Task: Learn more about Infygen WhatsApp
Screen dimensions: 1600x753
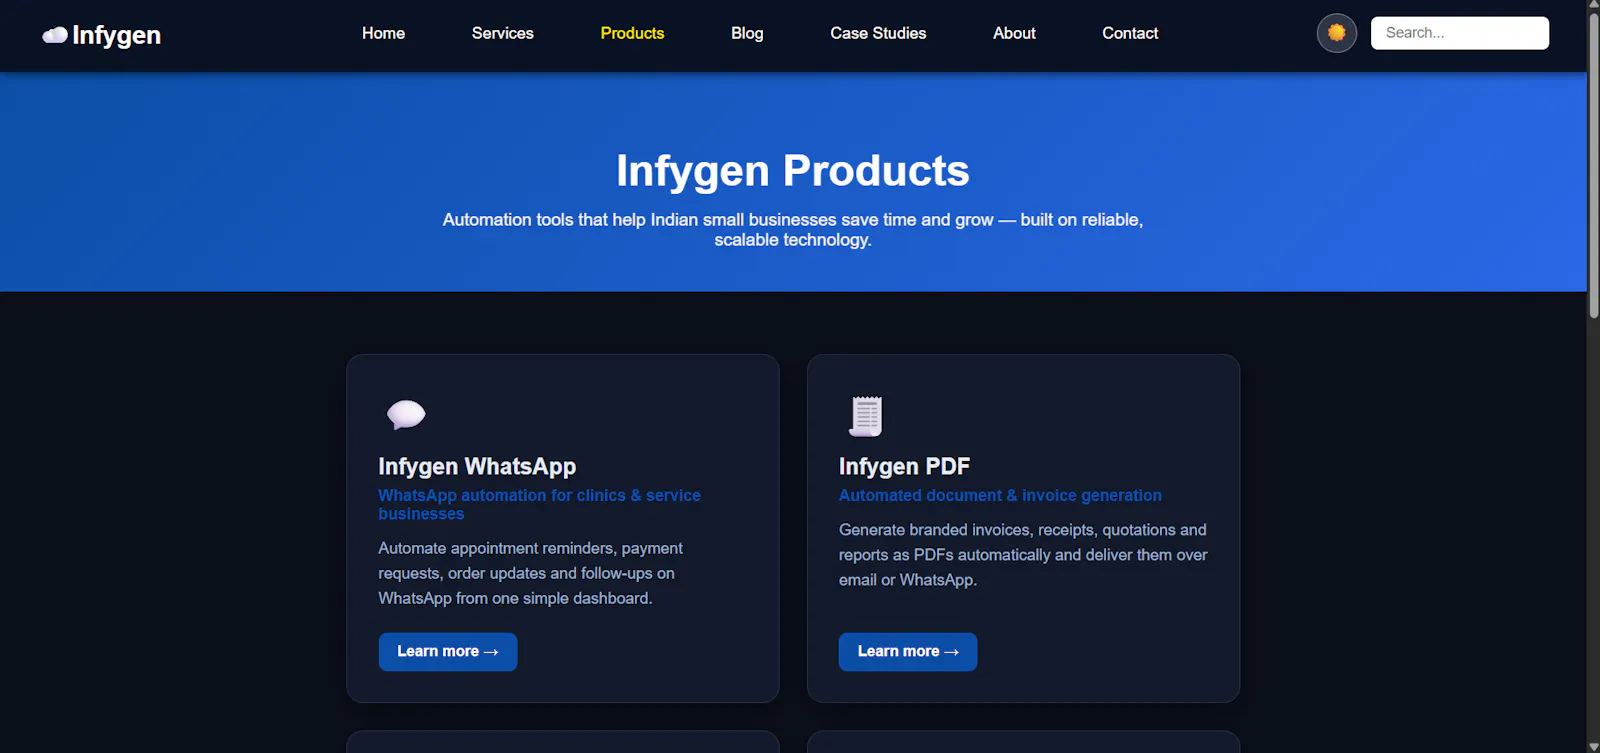Action: (x=448, y=651)
